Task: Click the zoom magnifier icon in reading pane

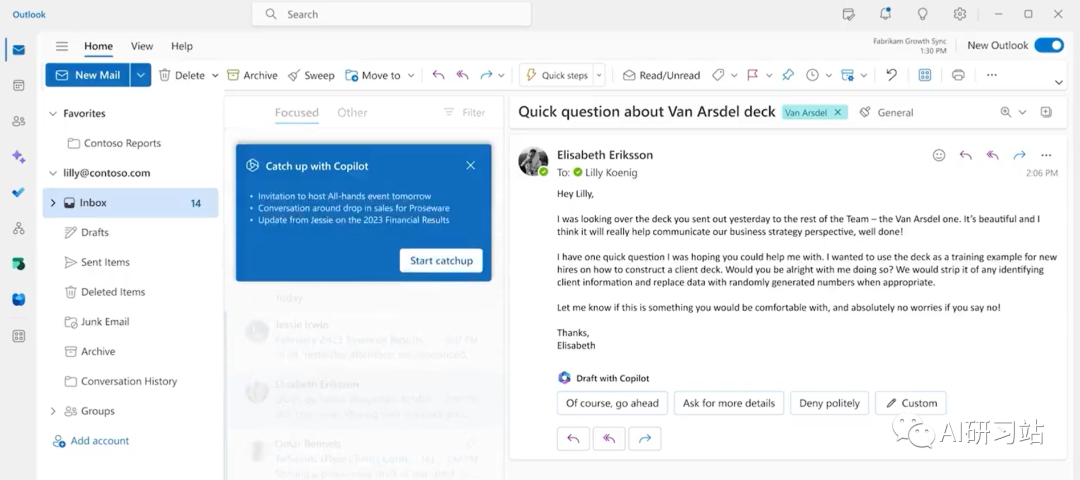Action: [x=1006, y=112]
